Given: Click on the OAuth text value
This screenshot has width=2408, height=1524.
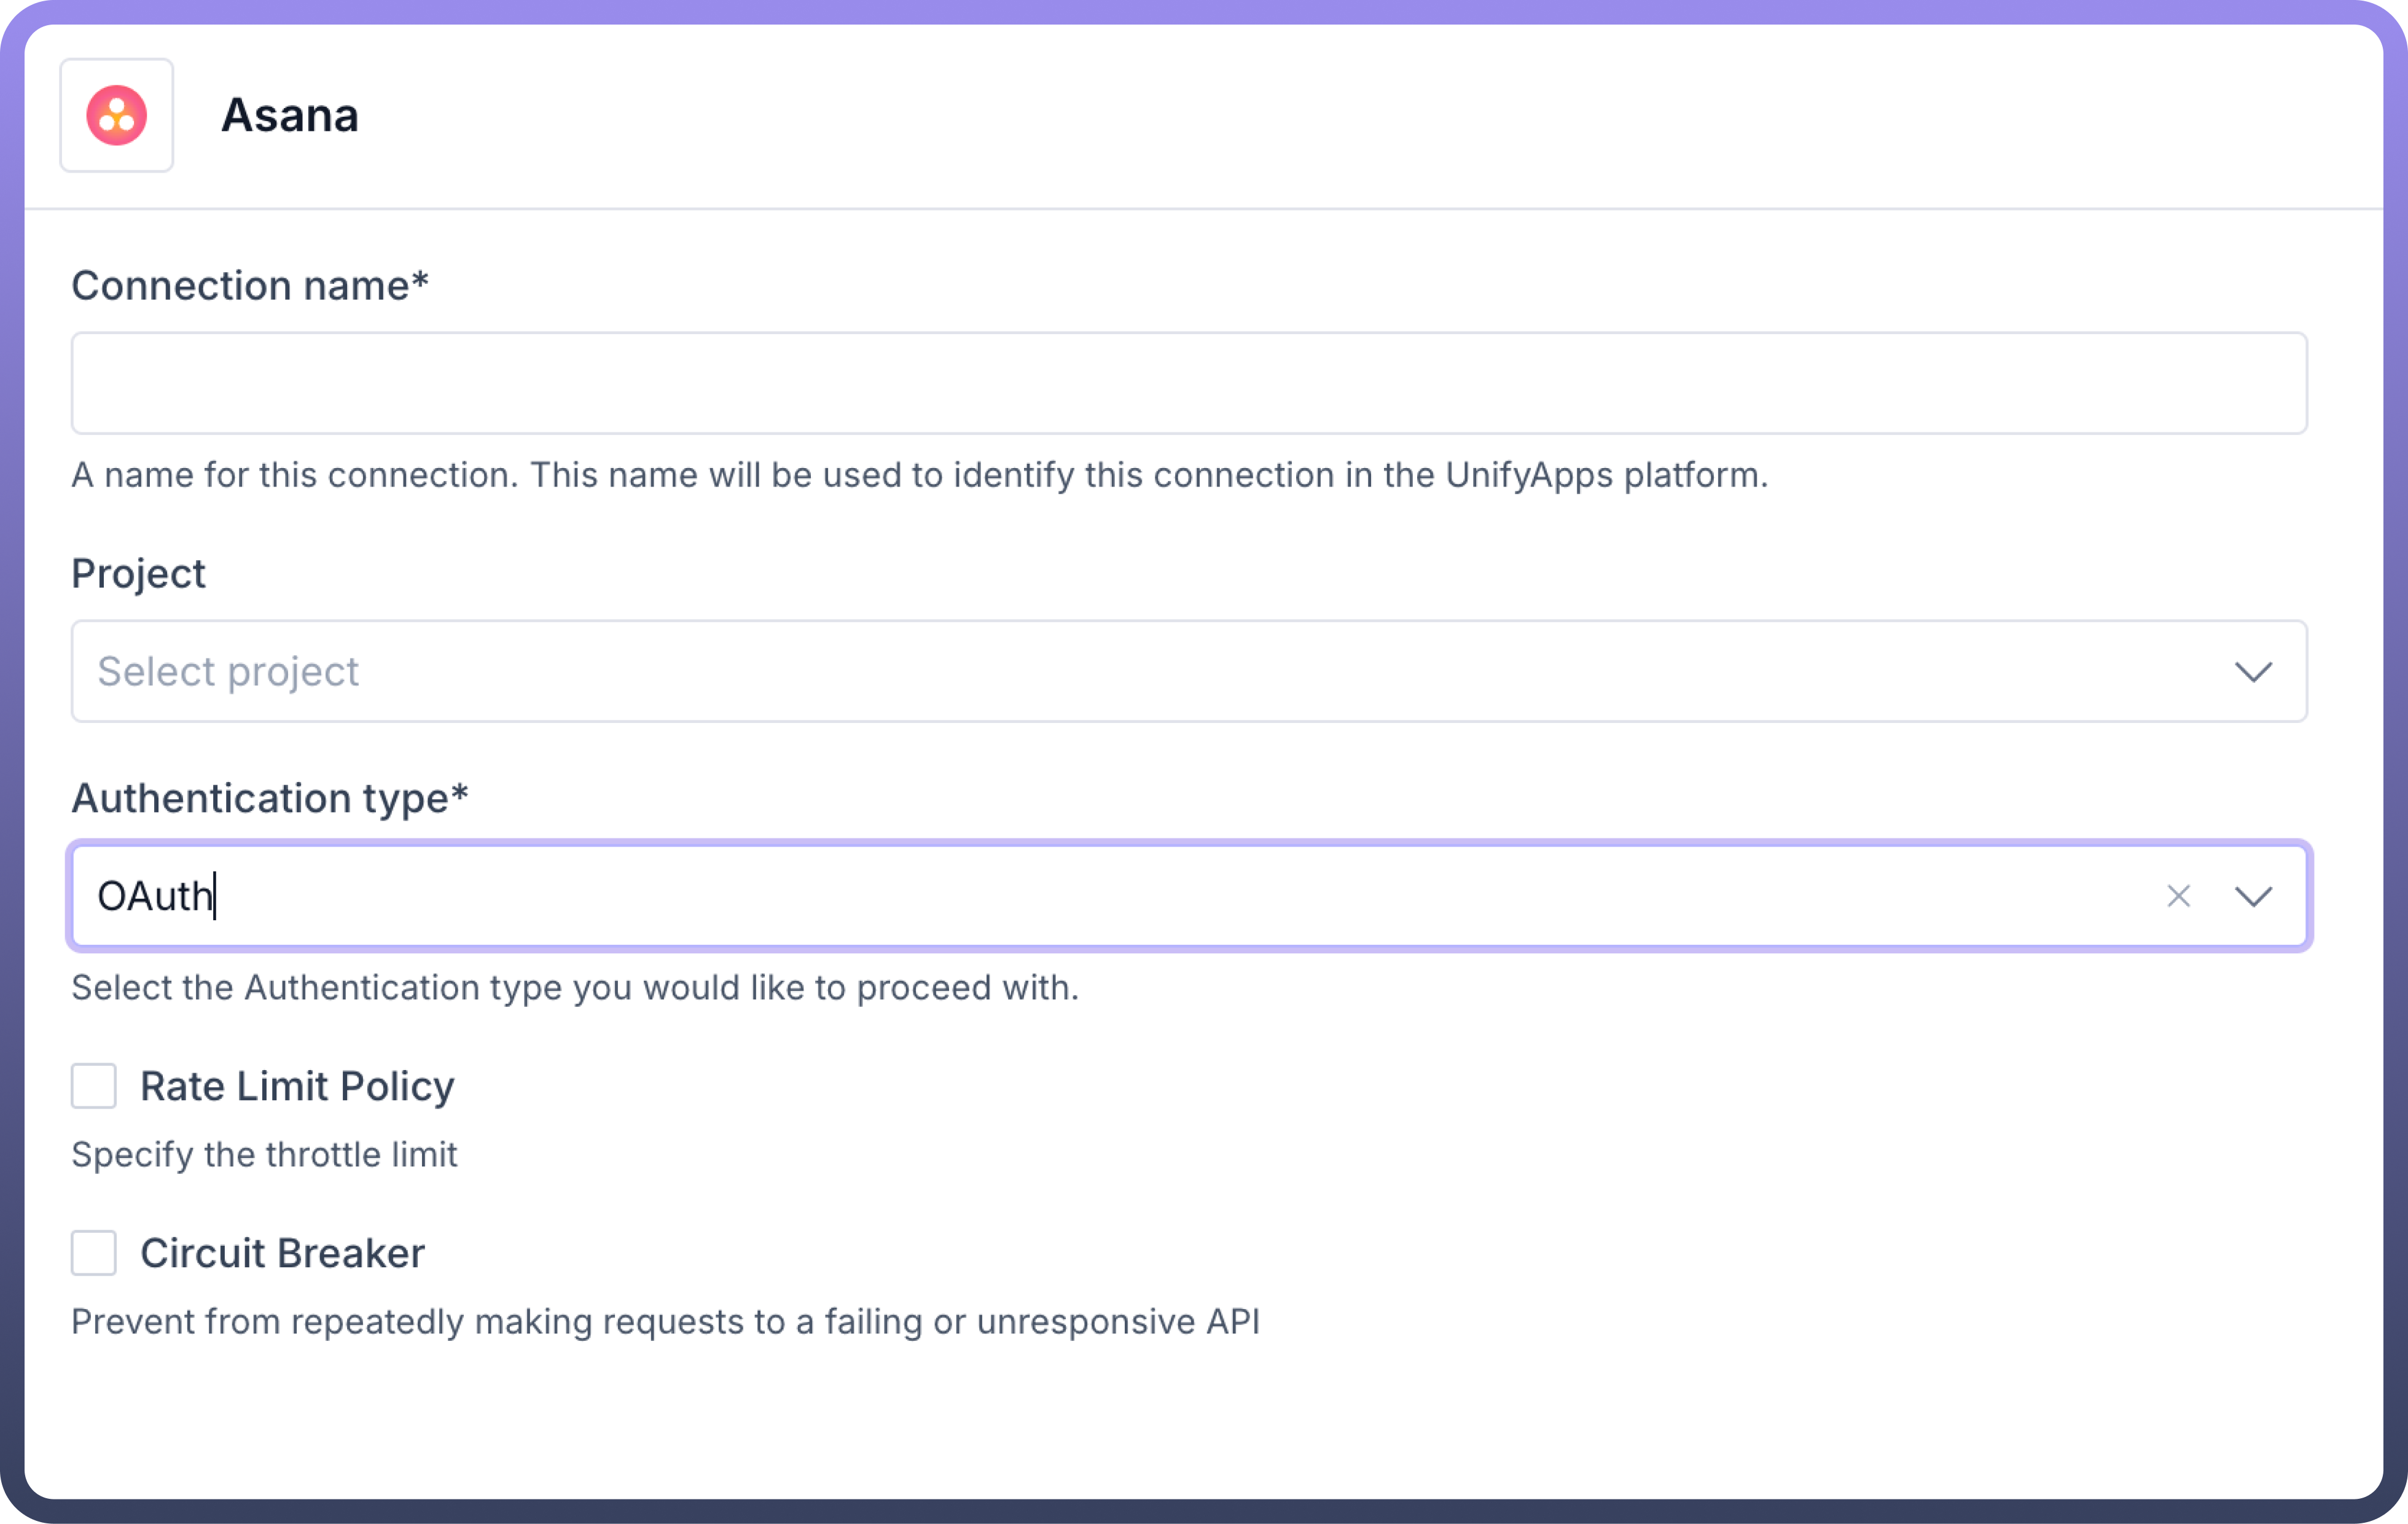Looking at the screenshot, I should 155,896.
